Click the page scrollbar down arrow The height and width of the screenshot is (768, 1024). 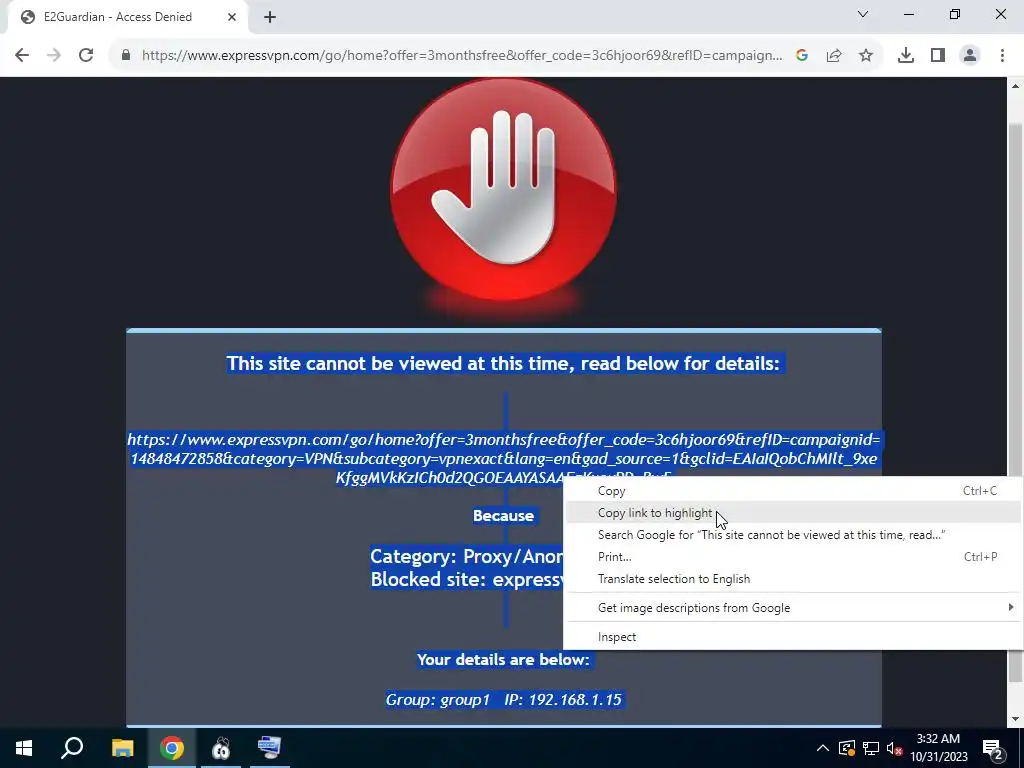pyautogui.click(x=1015, y=719)
